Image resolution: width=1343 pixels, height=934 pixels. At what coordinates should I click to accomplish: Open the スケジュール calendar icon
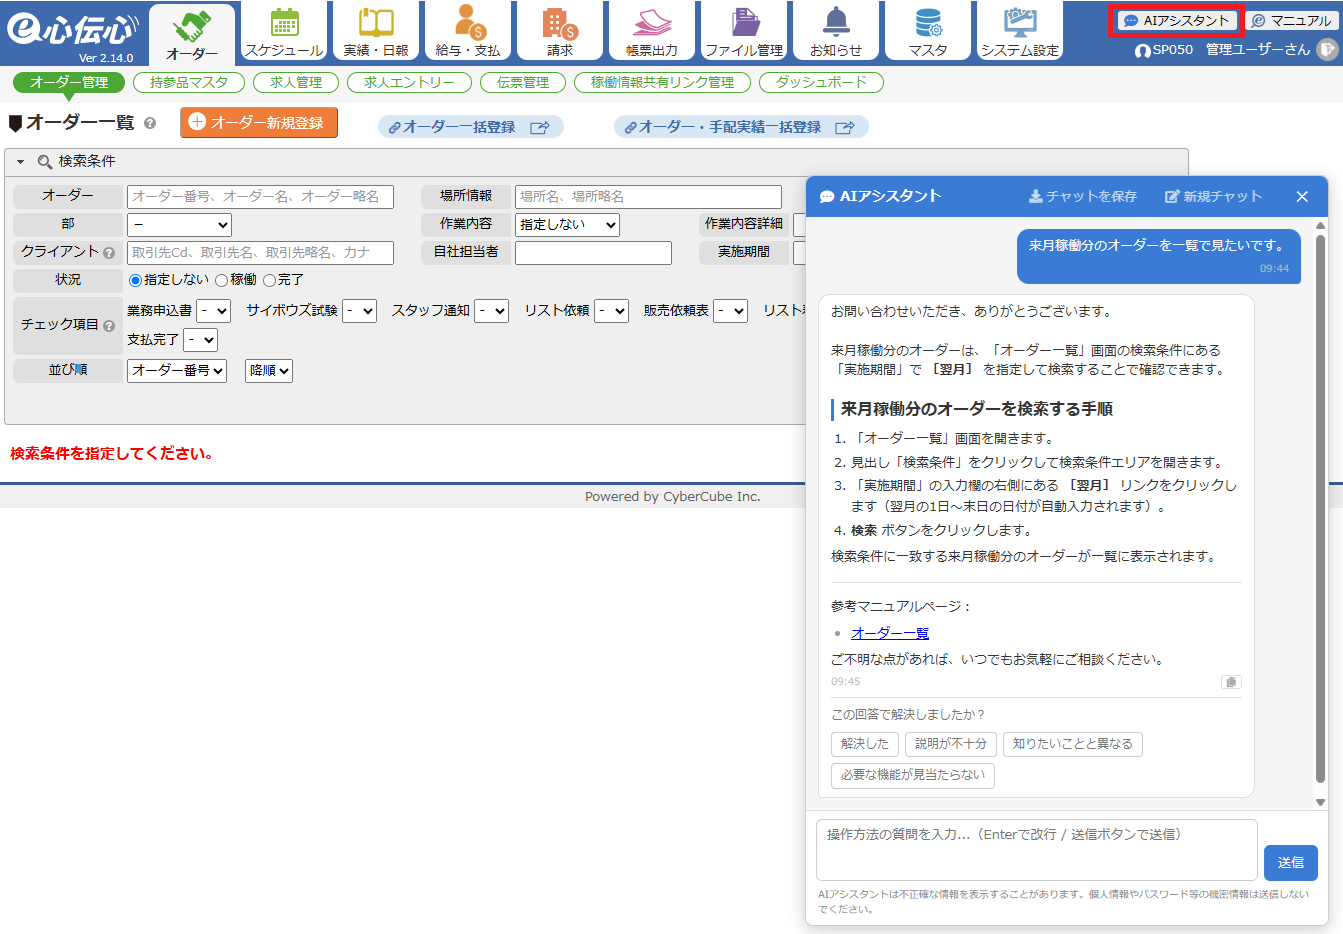[x=284, y=31]
